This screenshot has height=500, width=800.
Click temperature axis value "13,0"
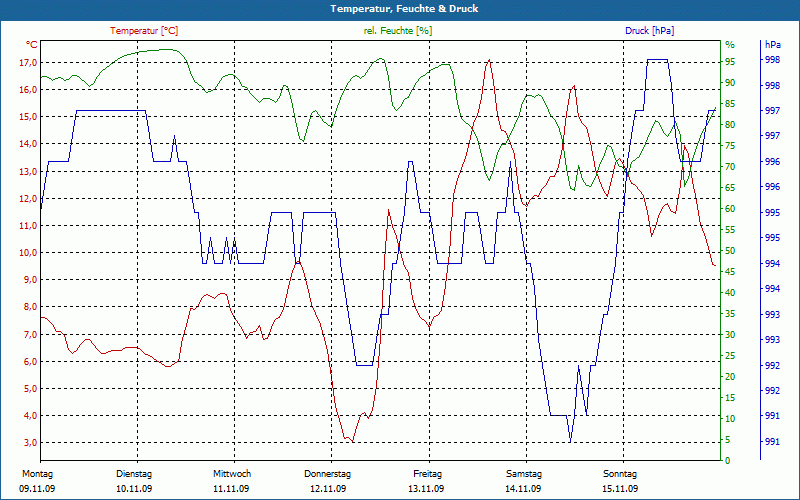pos(28,171)
